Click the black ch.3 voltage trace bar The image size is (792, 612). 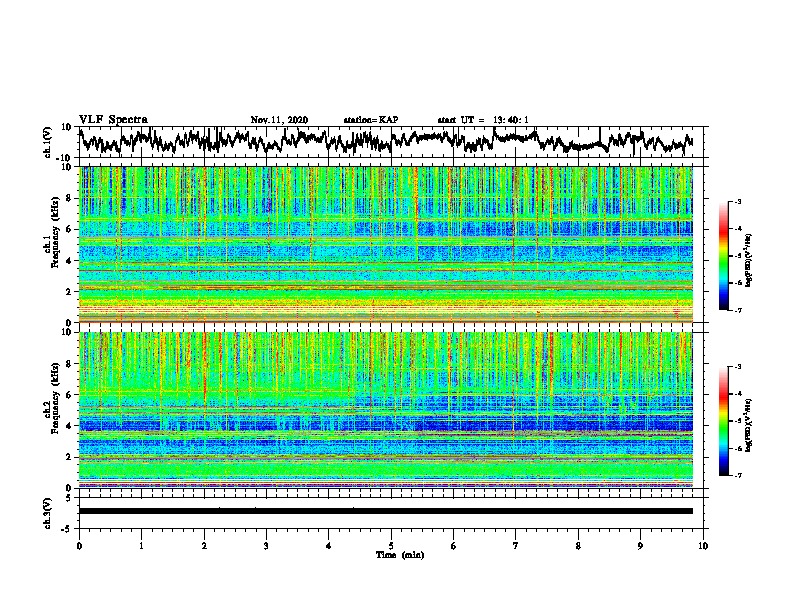(386, 511)
